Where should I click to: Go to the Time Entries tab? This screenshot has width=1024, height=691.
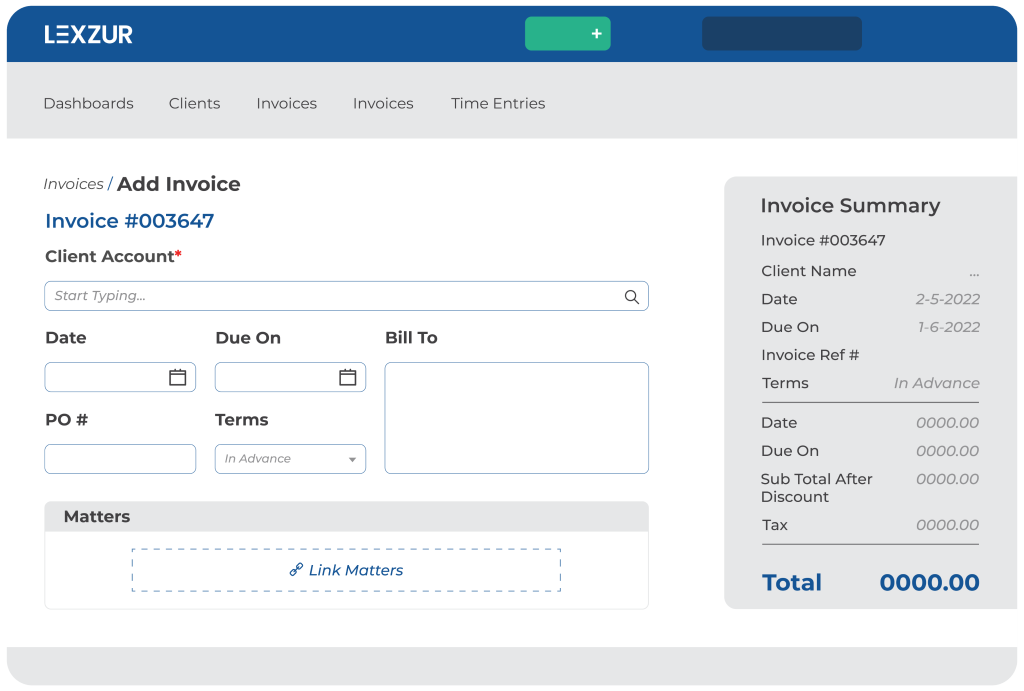[498, 103]
